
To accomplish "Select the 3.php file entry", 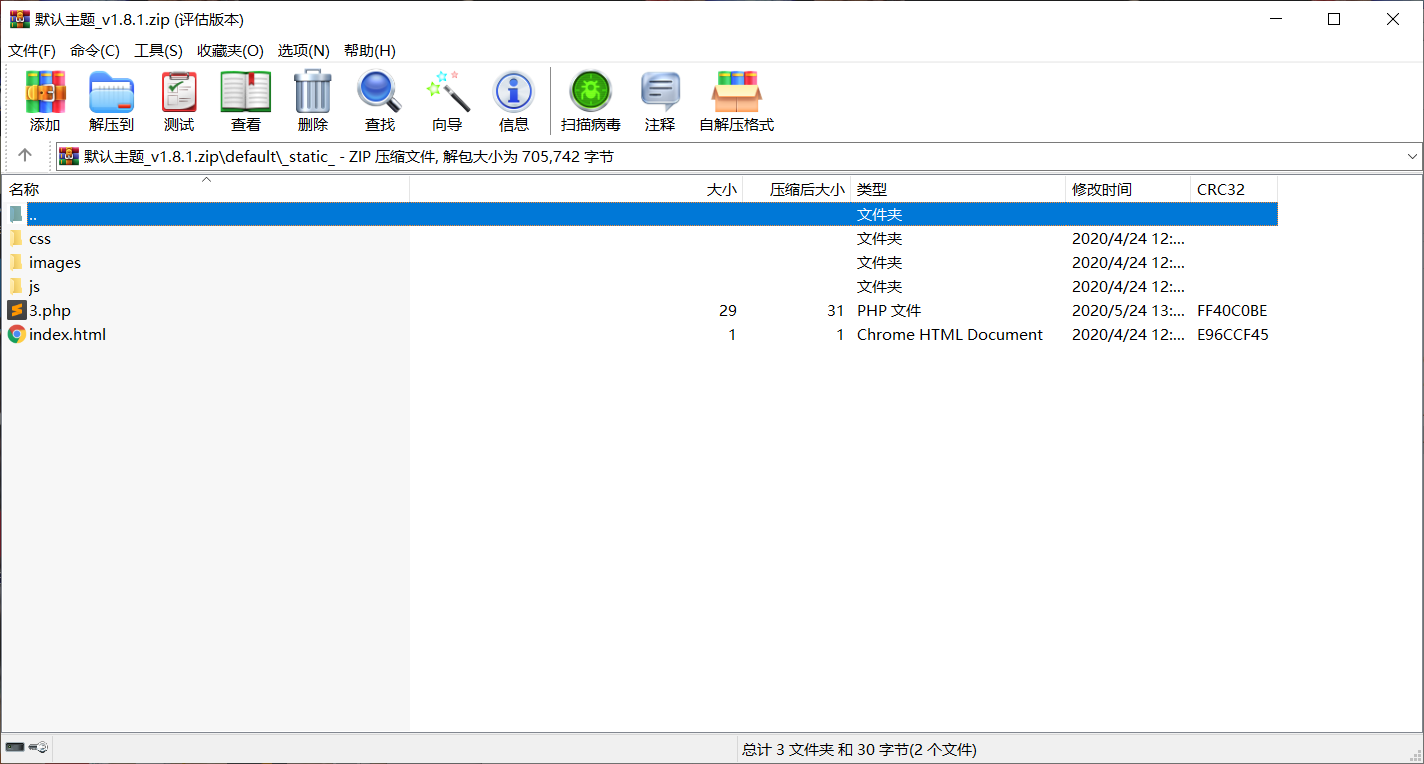I will 48,310.
